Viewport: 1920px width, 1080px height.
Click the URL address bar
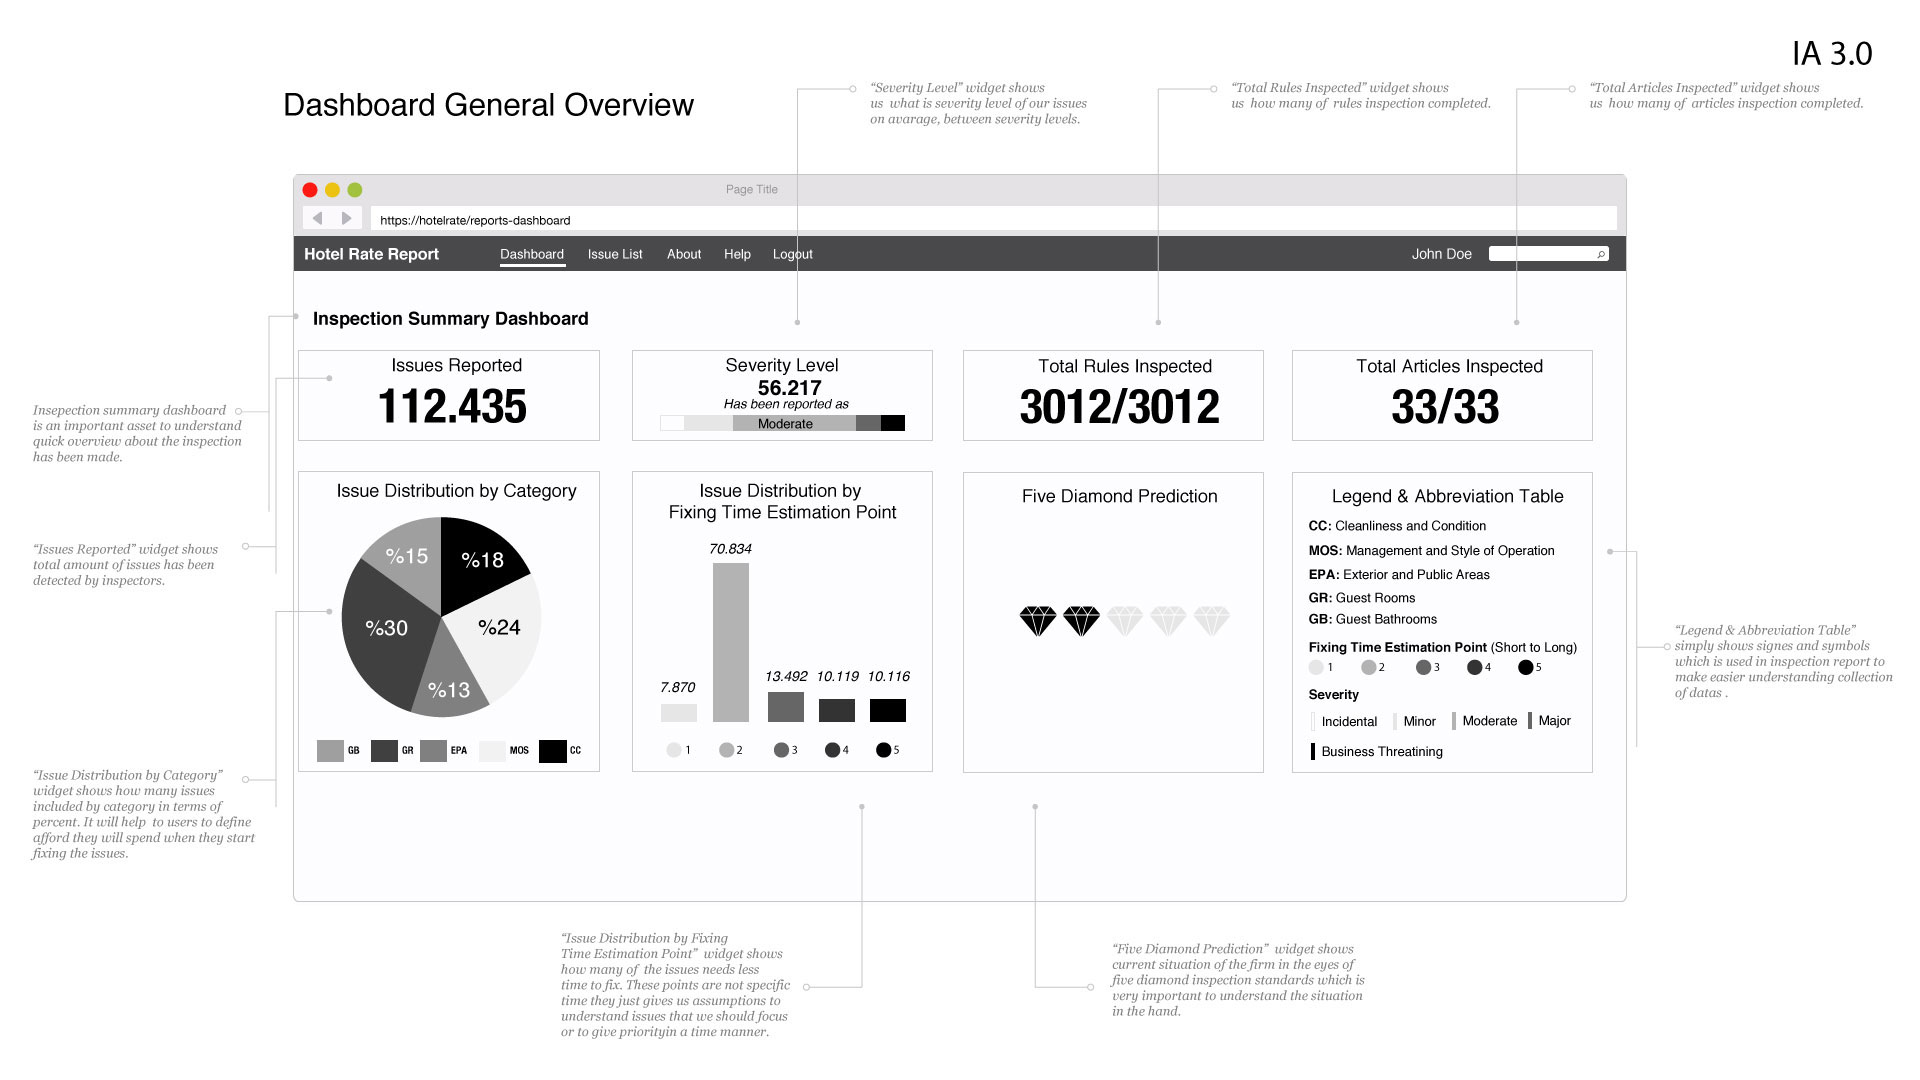point(993,219)
